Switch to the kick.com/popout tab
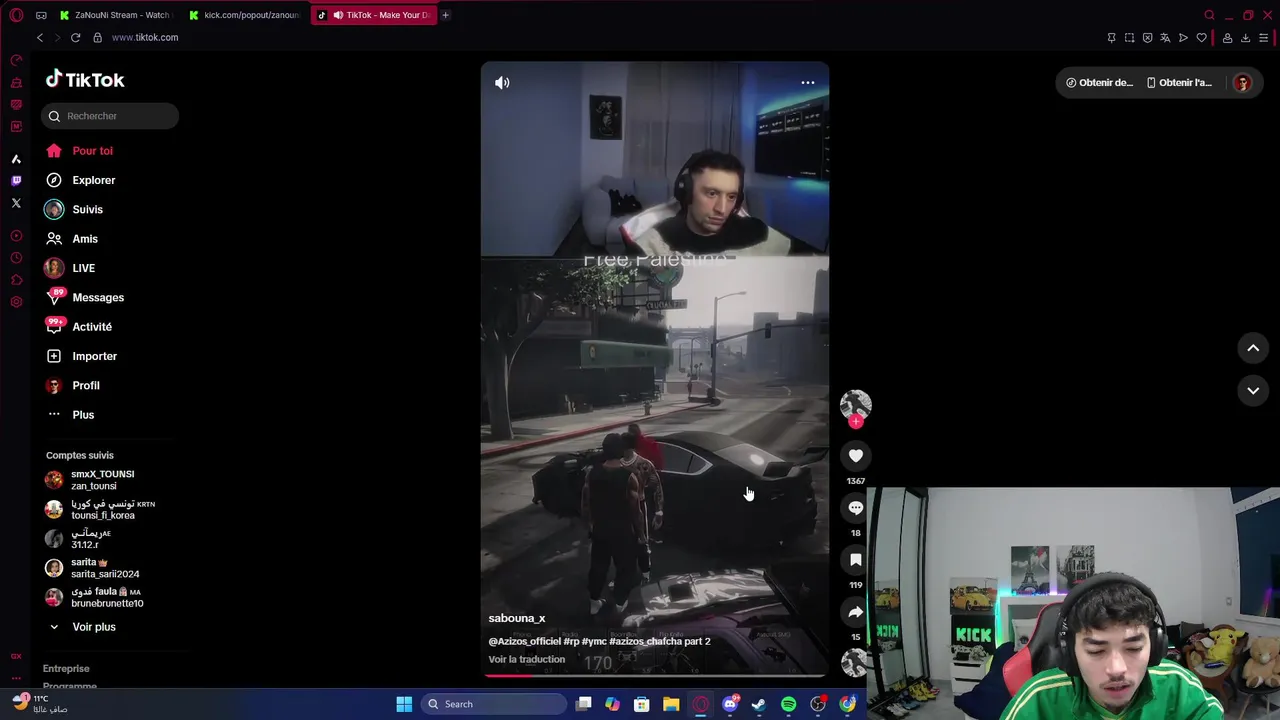The height and width of the screenshot is (720, 1280). click(x=244, y=15)
